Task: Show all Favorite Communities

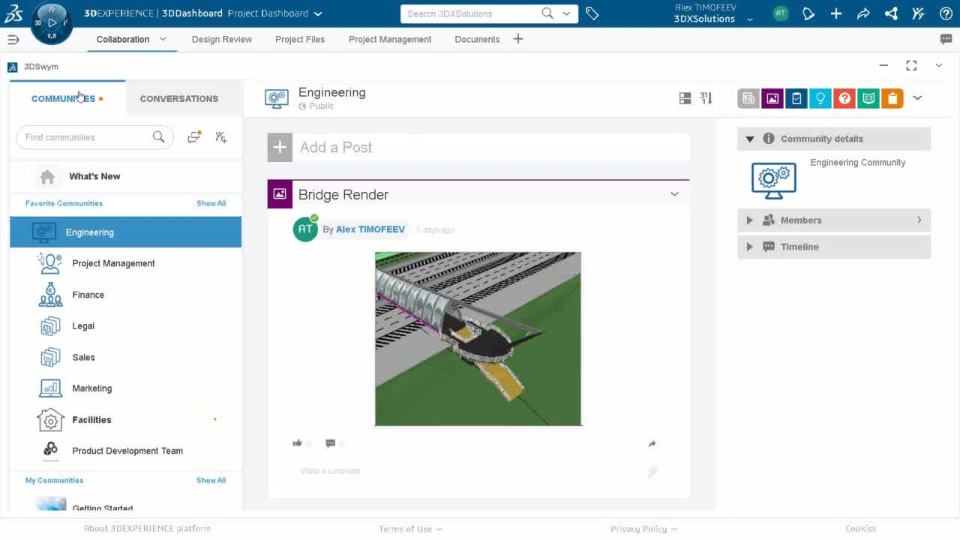Action: pos(211,203)
